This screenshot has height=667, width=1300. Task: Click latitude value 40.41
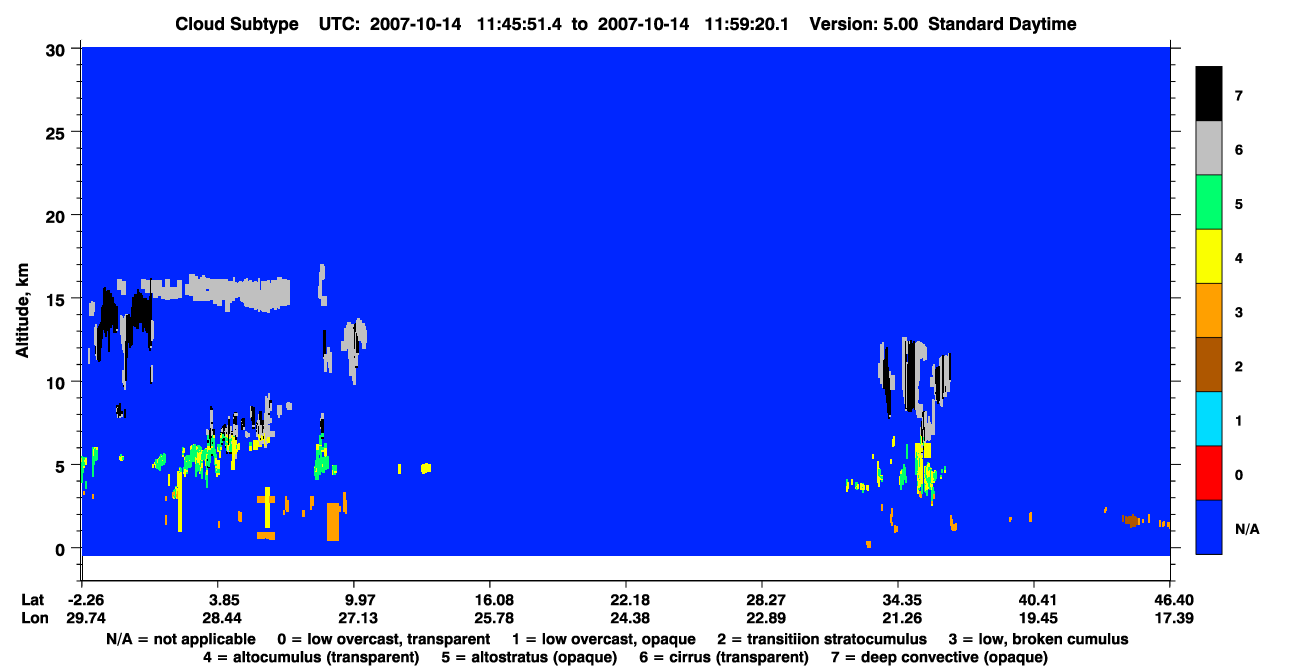pos(1034,599)
